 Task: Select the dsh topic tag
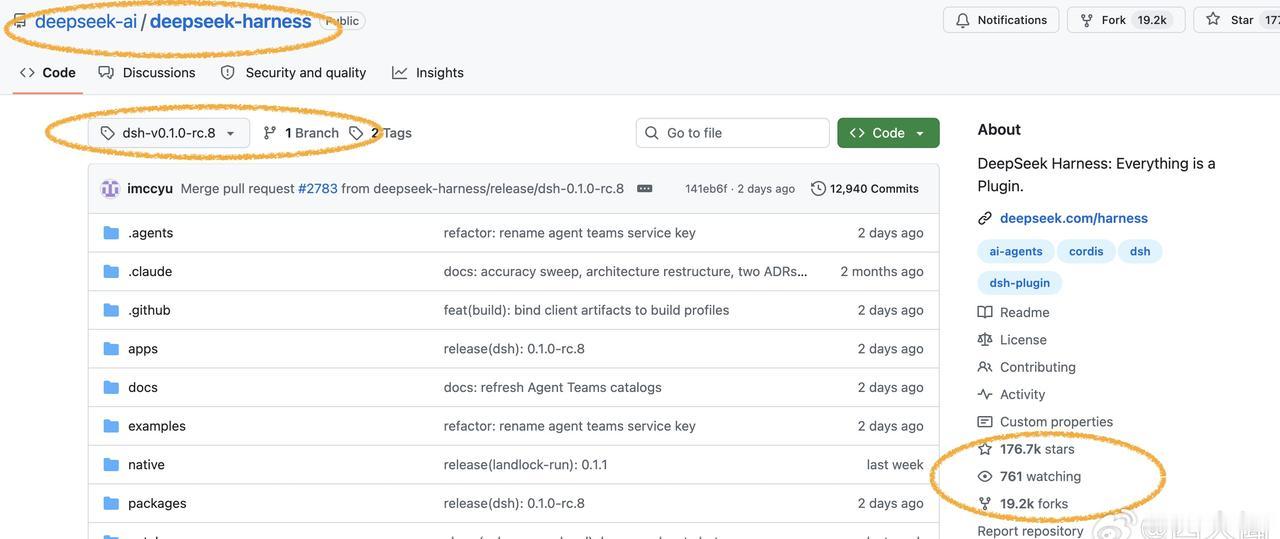pyautogui.click(x=1140, y=251)
